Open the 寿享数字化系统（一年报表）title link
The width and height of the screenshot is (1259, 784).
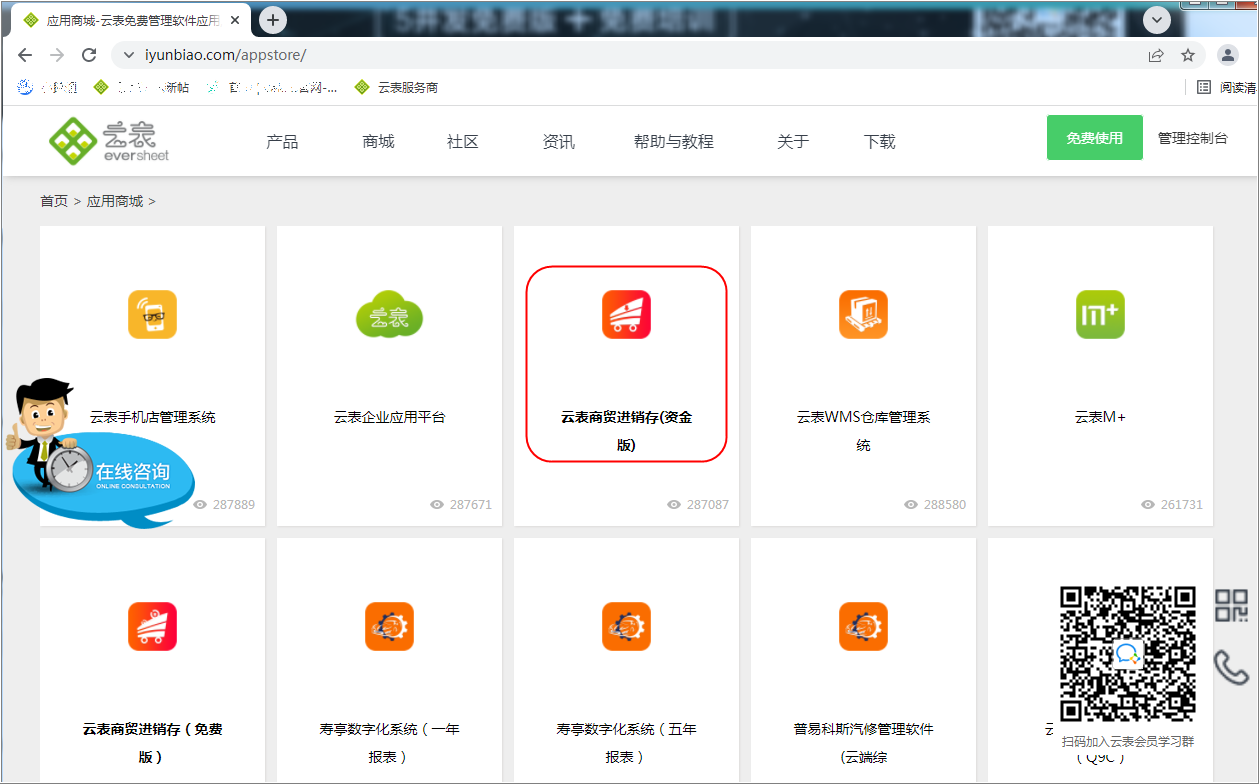[x=389, y=743]
